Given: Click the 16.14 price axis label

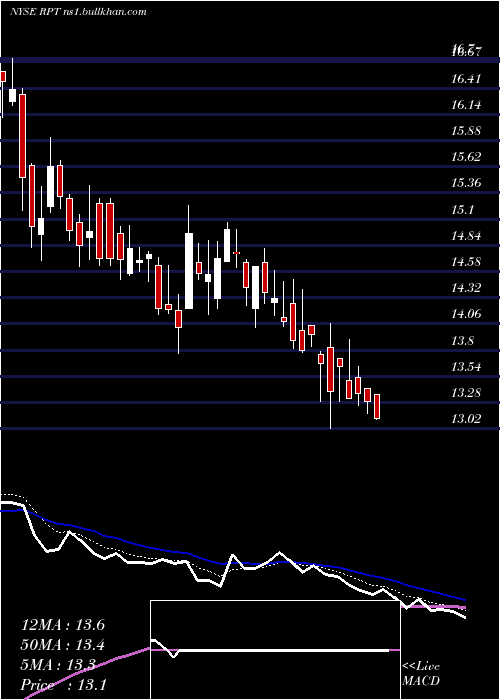Looking at the screenshot, I should (x=467, y=105).
